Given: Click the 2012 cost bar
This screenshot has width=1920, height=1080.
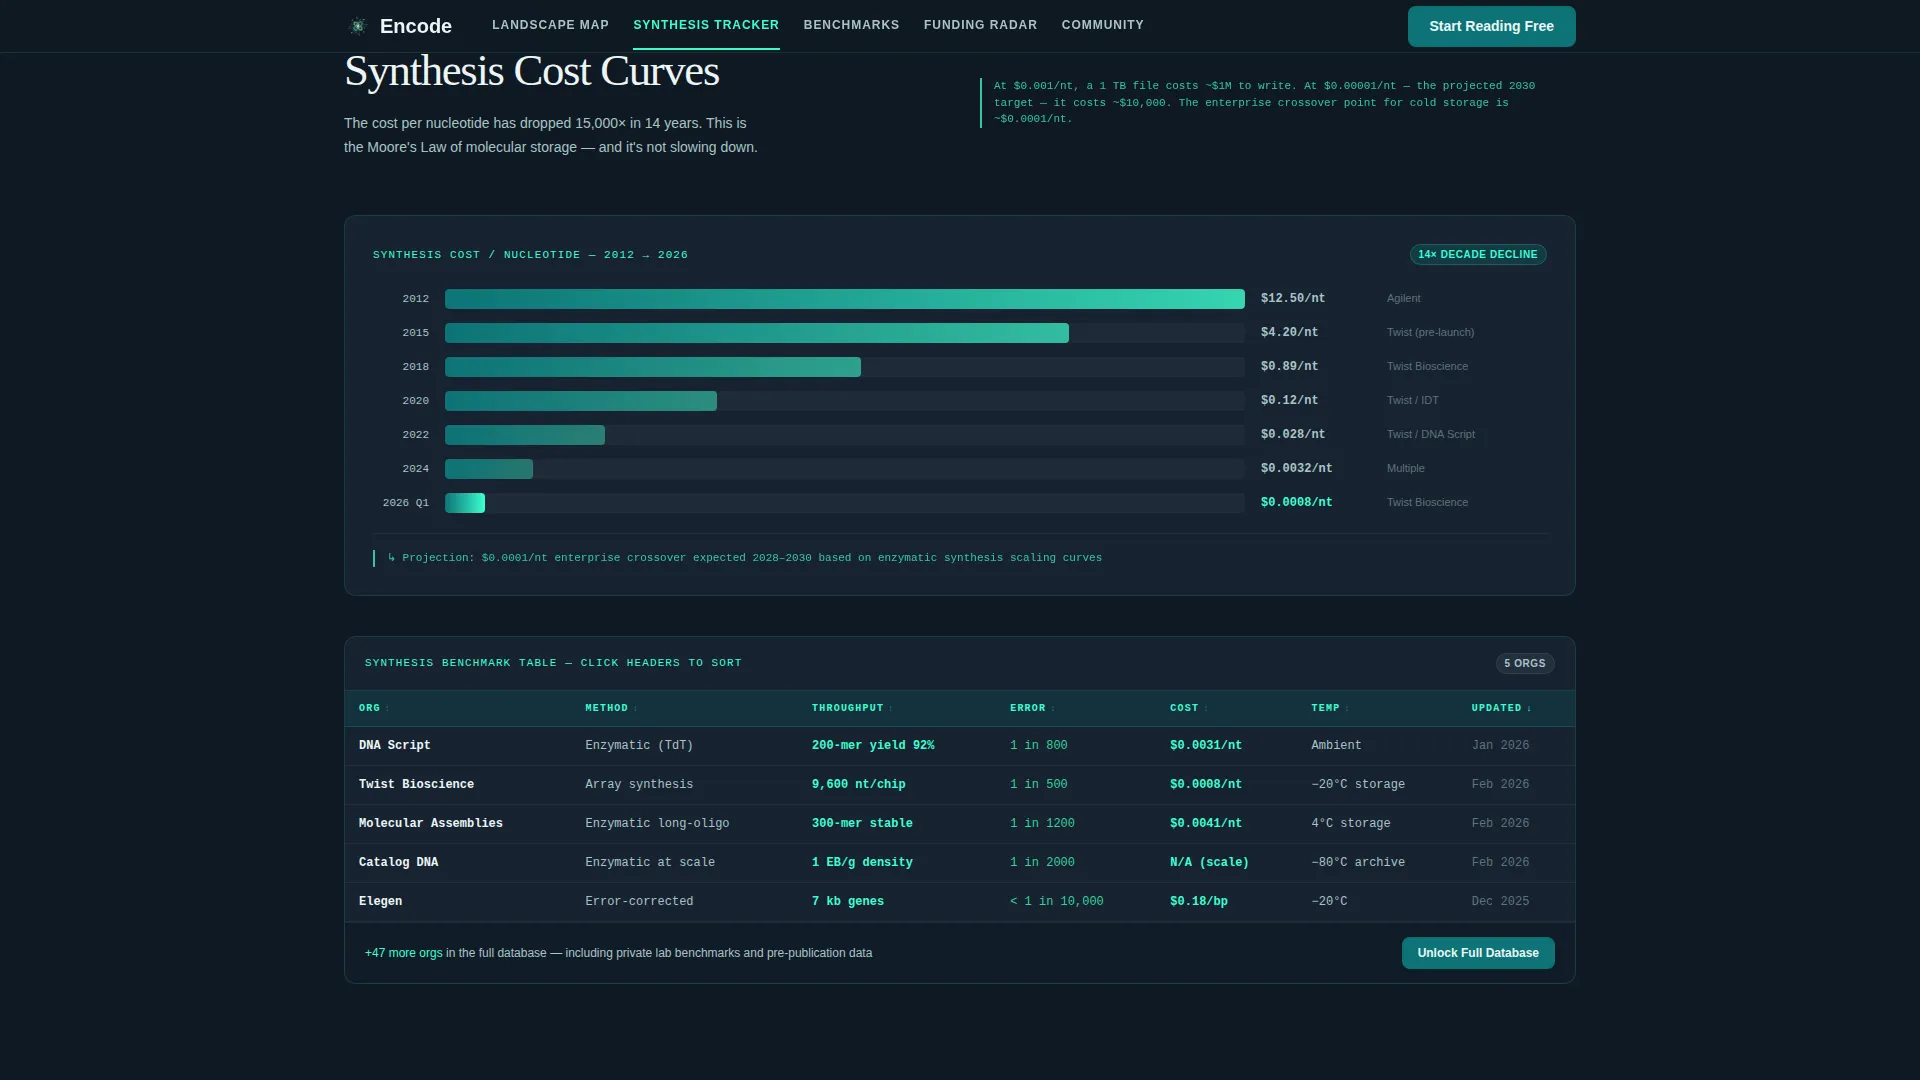Looking at the screenshot, I should 845,299.
